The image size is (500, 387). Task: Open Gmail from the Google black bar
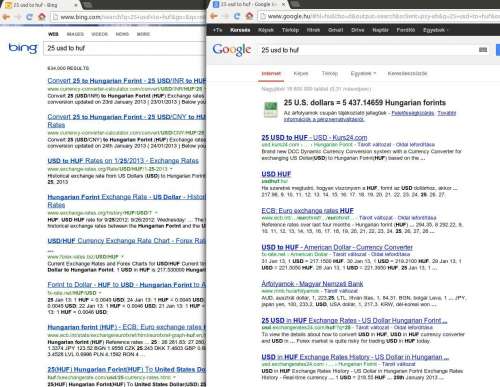336,30
